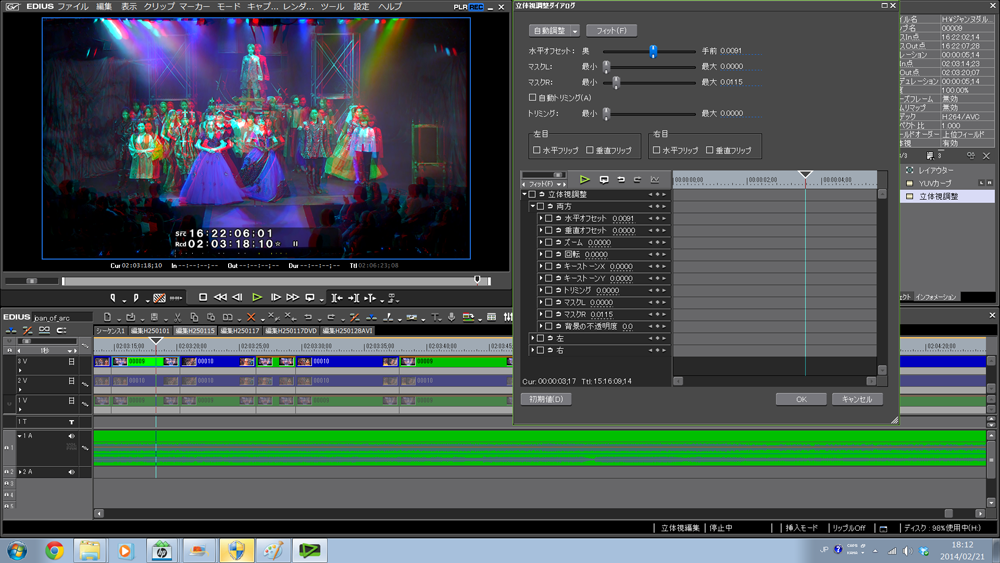Click the voice-over microphone icon

[x=452, y=317]
